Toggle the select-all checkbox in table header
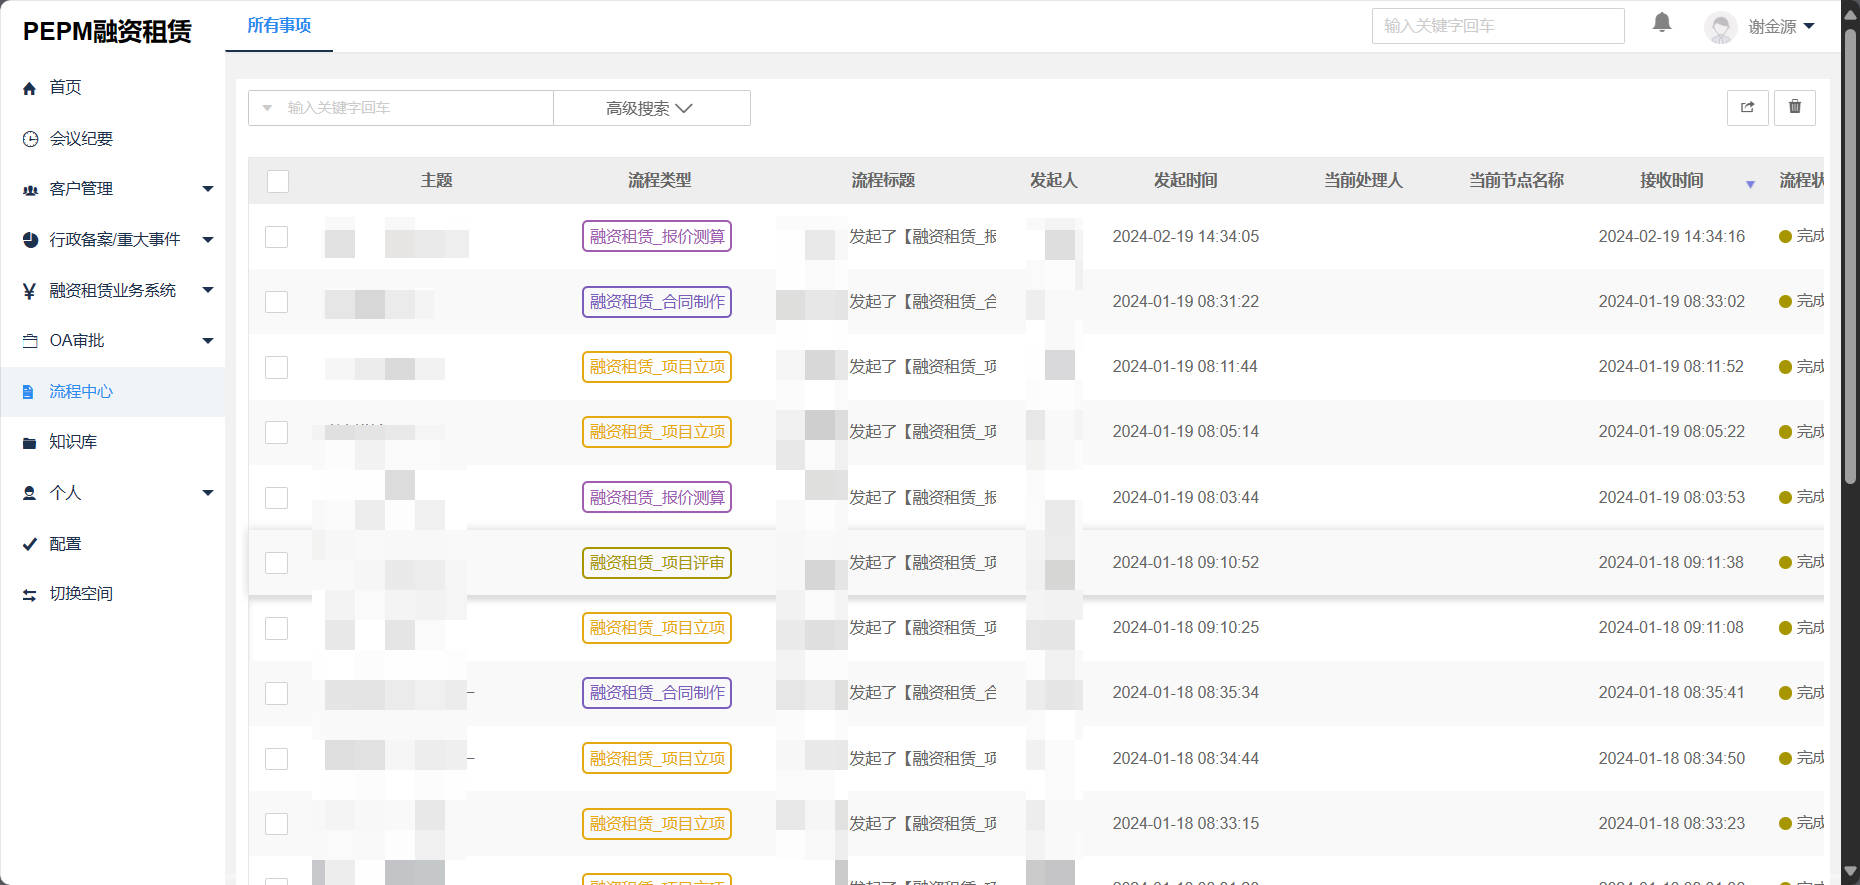Viewport: 1860px width, 885px height. [278, 181]
